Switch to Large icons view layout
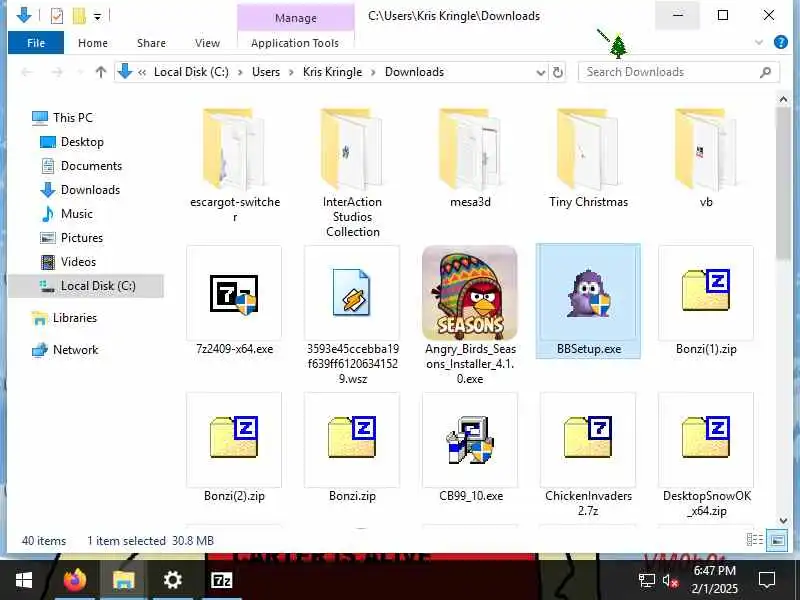Viewport: 800px width, 600px height. point(777,540)
